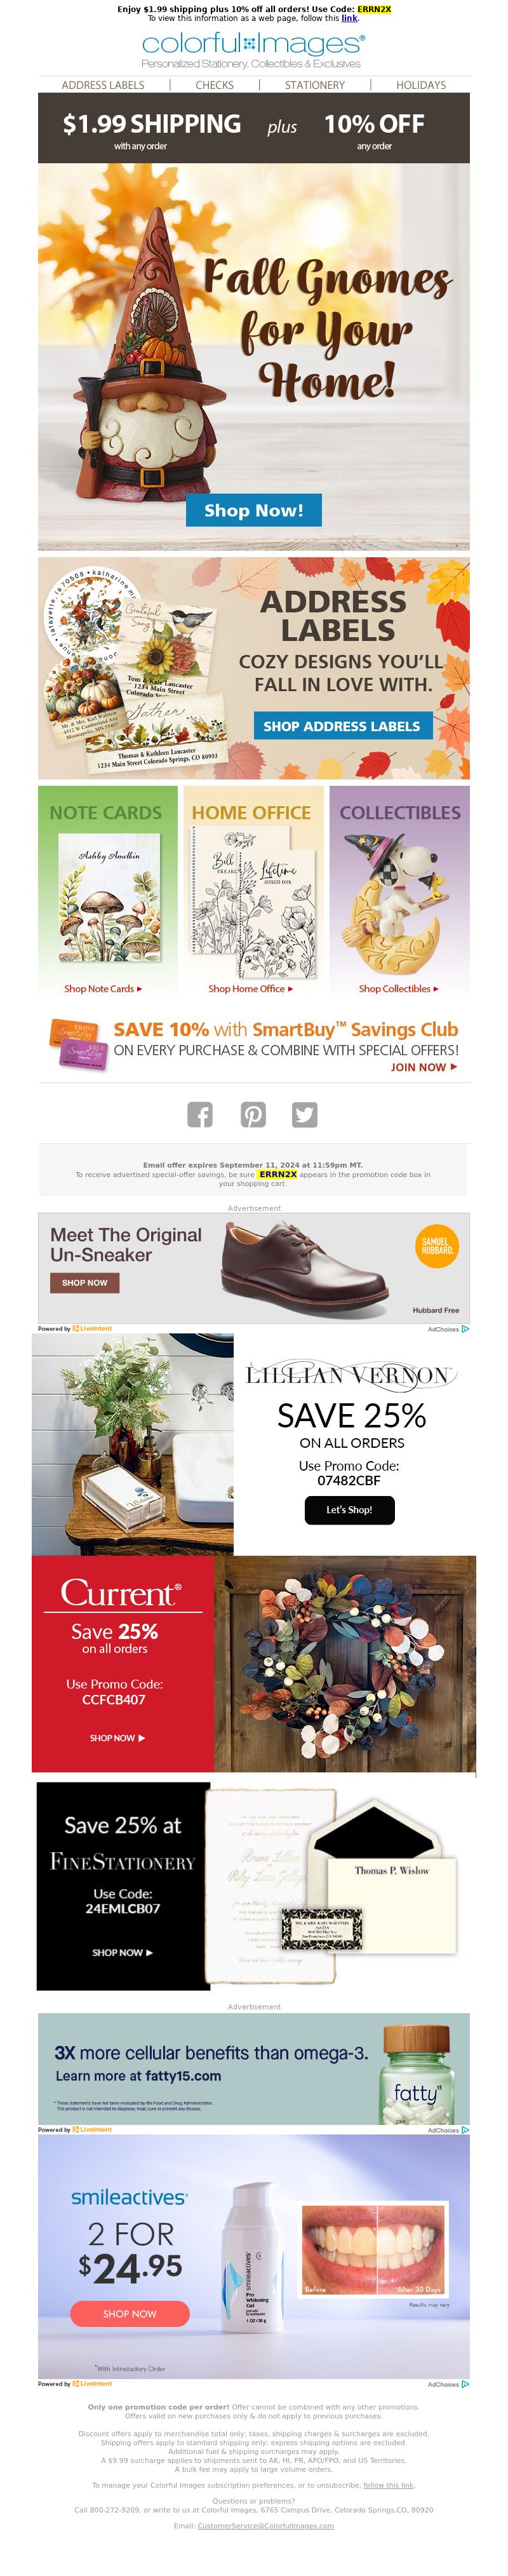Open the Facebook social icon
The width and height of the screenshot is (508, 2576).
(x=200, y=1114)
